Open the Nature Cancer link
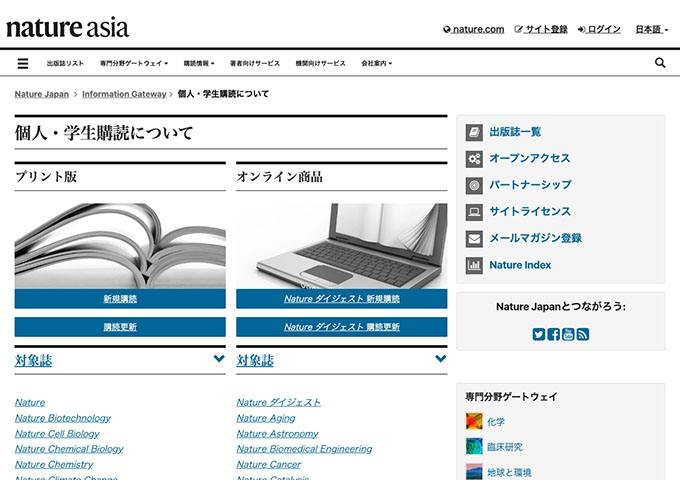Image resolution: width=680 pixels, height=480 pixels. [x=269, y=464]
